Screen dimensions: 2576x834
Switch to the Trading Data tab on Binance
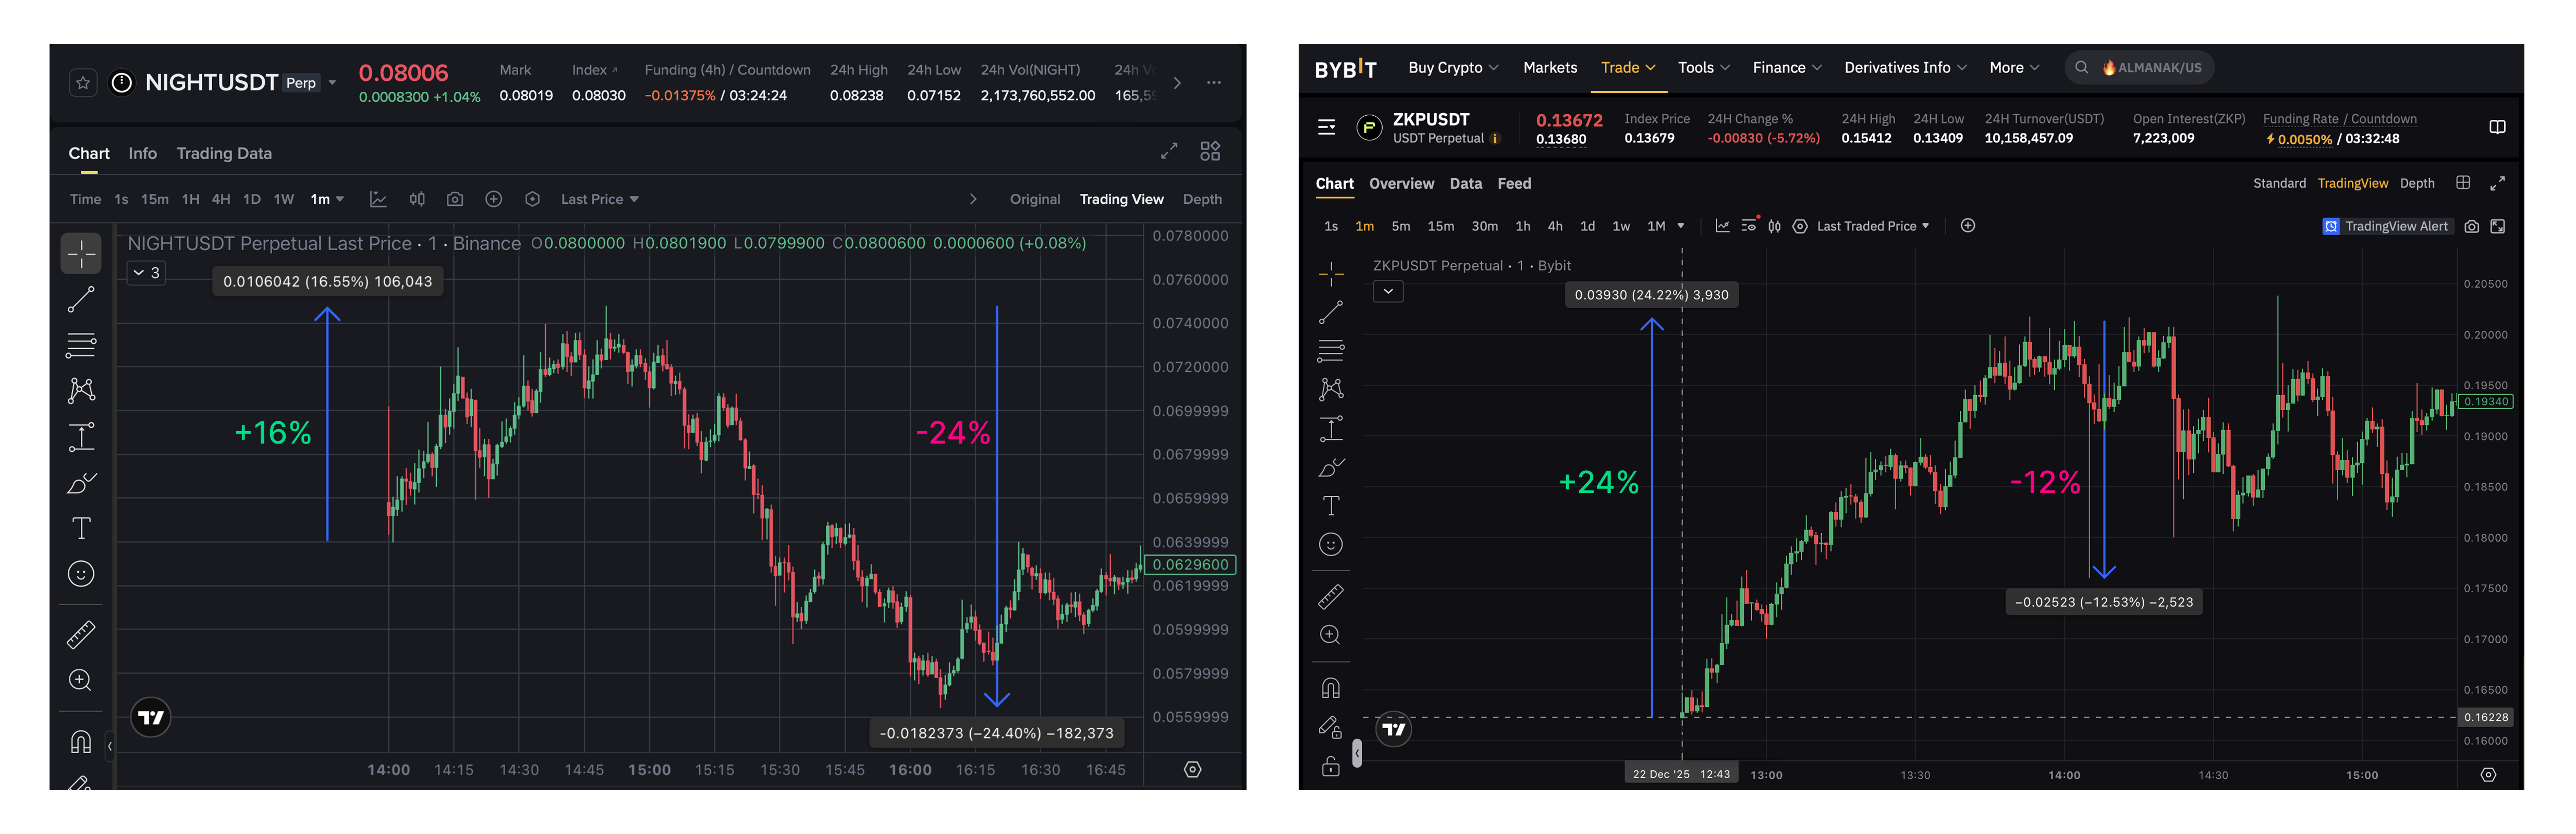point(224,153)
